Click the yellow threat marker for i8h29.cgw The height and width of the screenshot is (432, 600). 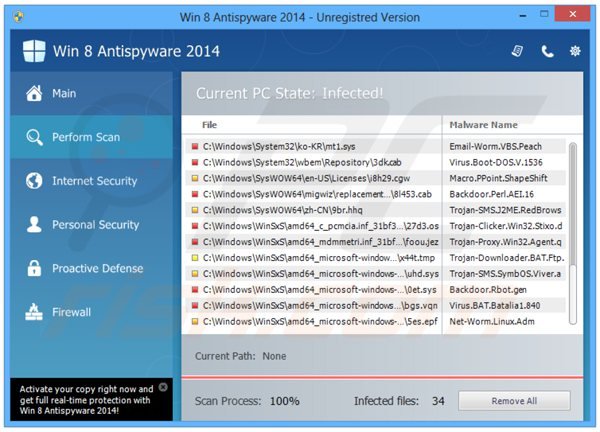click(x=195, y=178)
